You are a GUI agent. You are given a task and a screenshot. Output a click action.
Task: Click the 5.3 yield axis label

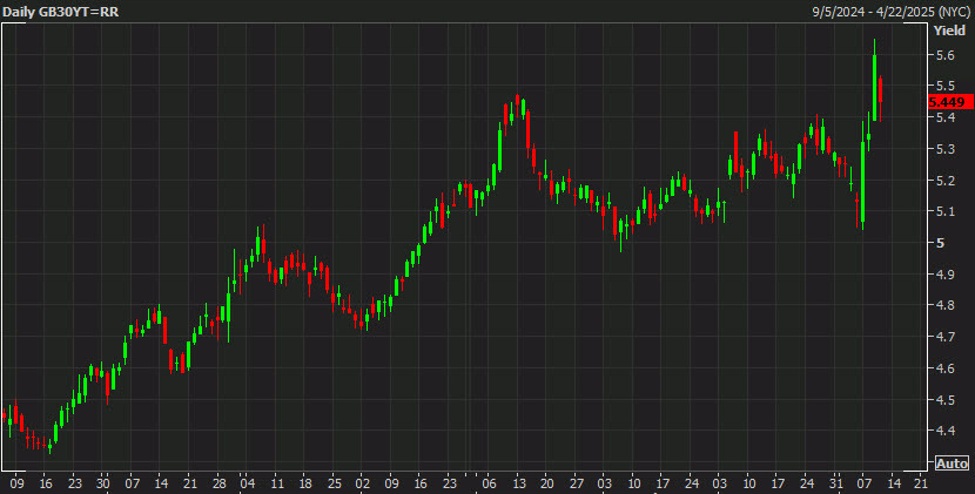click(943, 150)
